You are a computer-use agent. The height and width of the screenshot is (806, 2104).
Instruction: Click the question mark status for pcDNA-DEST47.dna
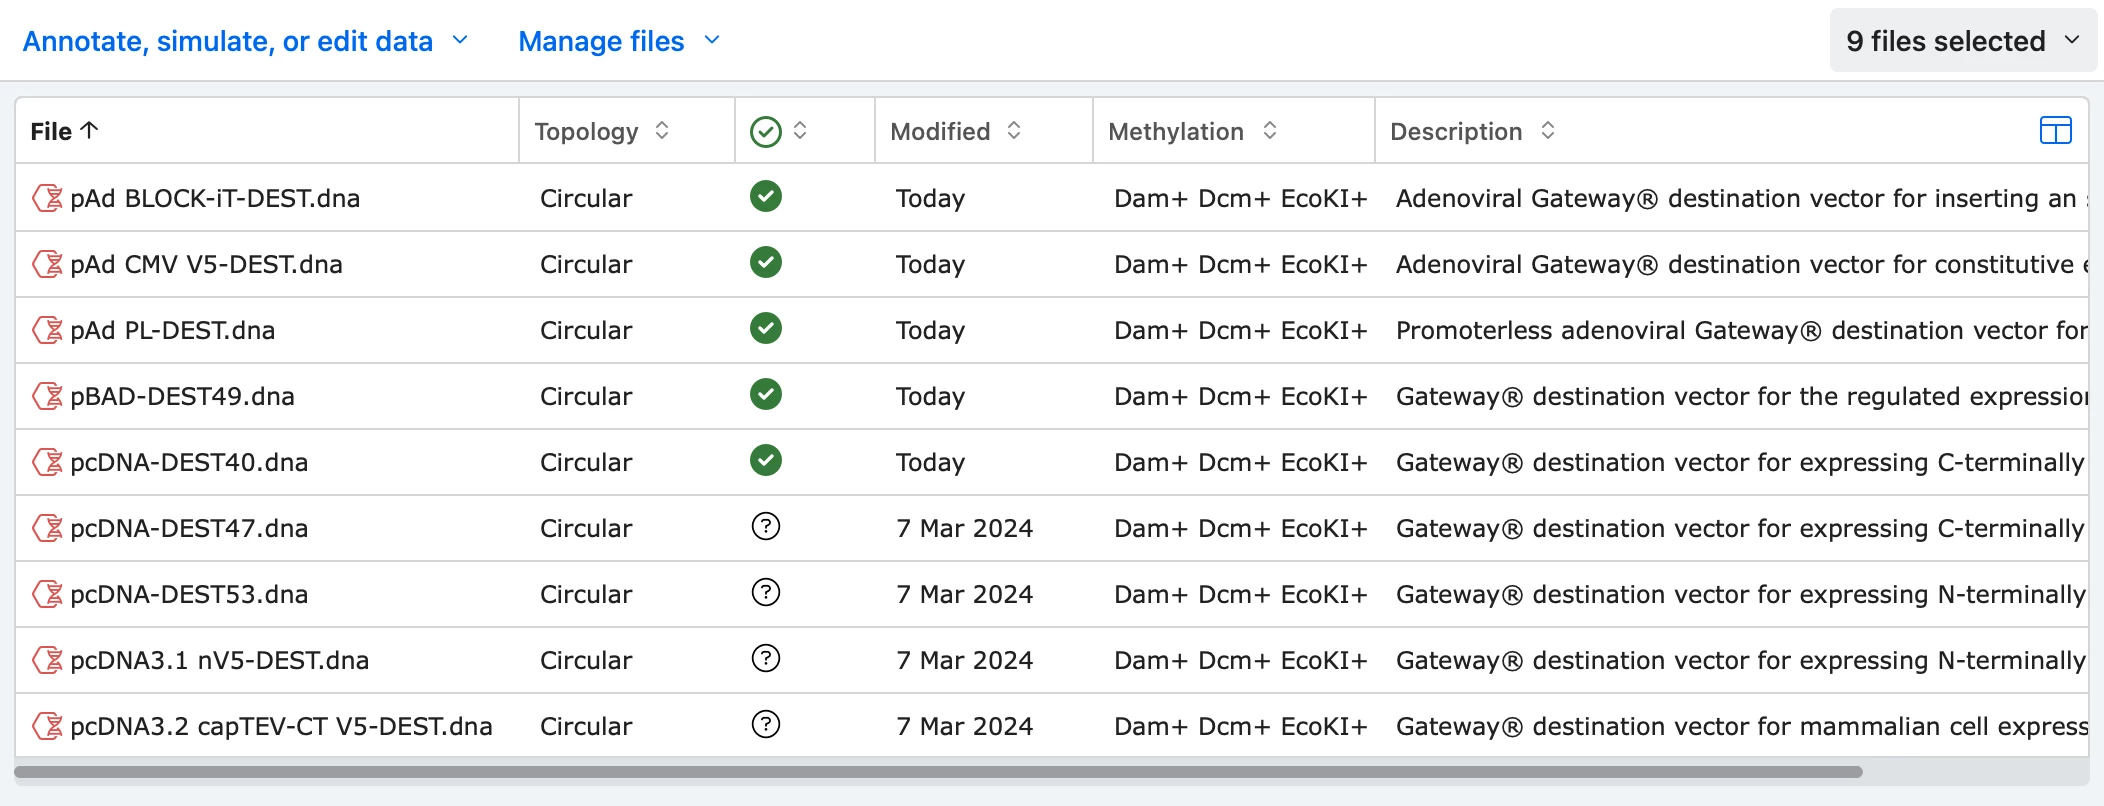(x=766, y=527)
